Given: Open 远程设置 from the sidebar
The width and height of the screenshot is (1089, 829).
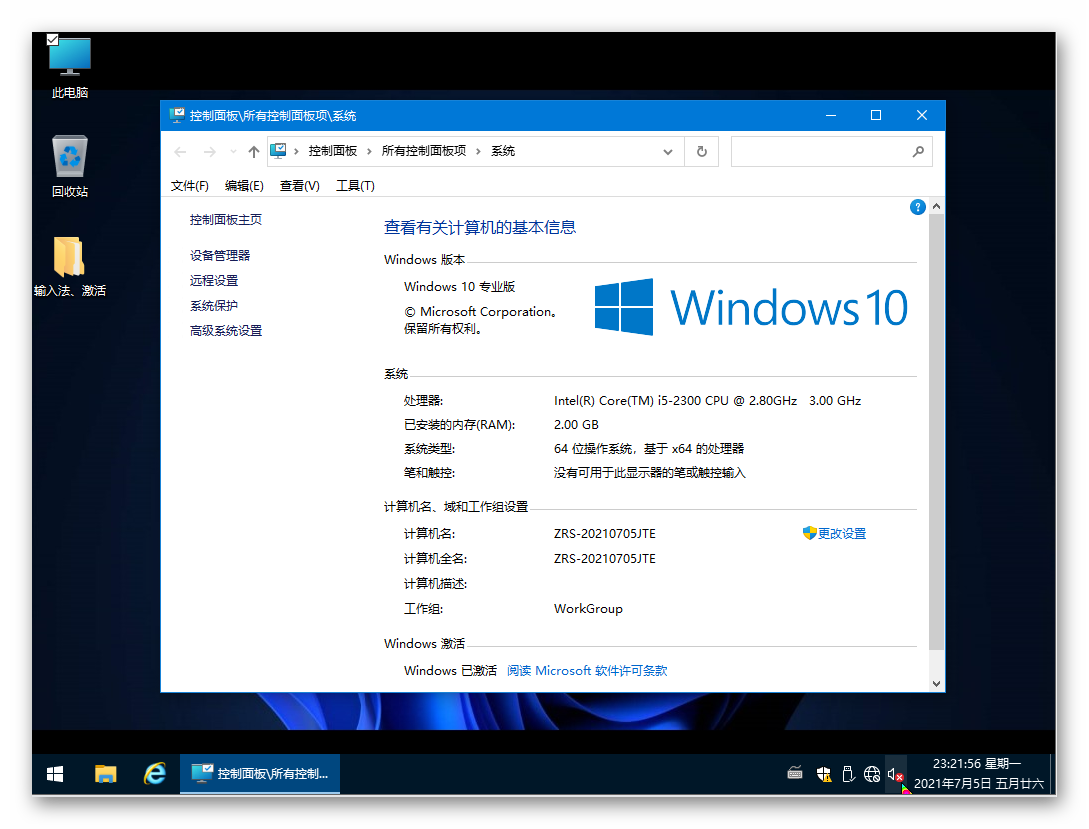Looking at the screenshot, I should click(214, 280).
